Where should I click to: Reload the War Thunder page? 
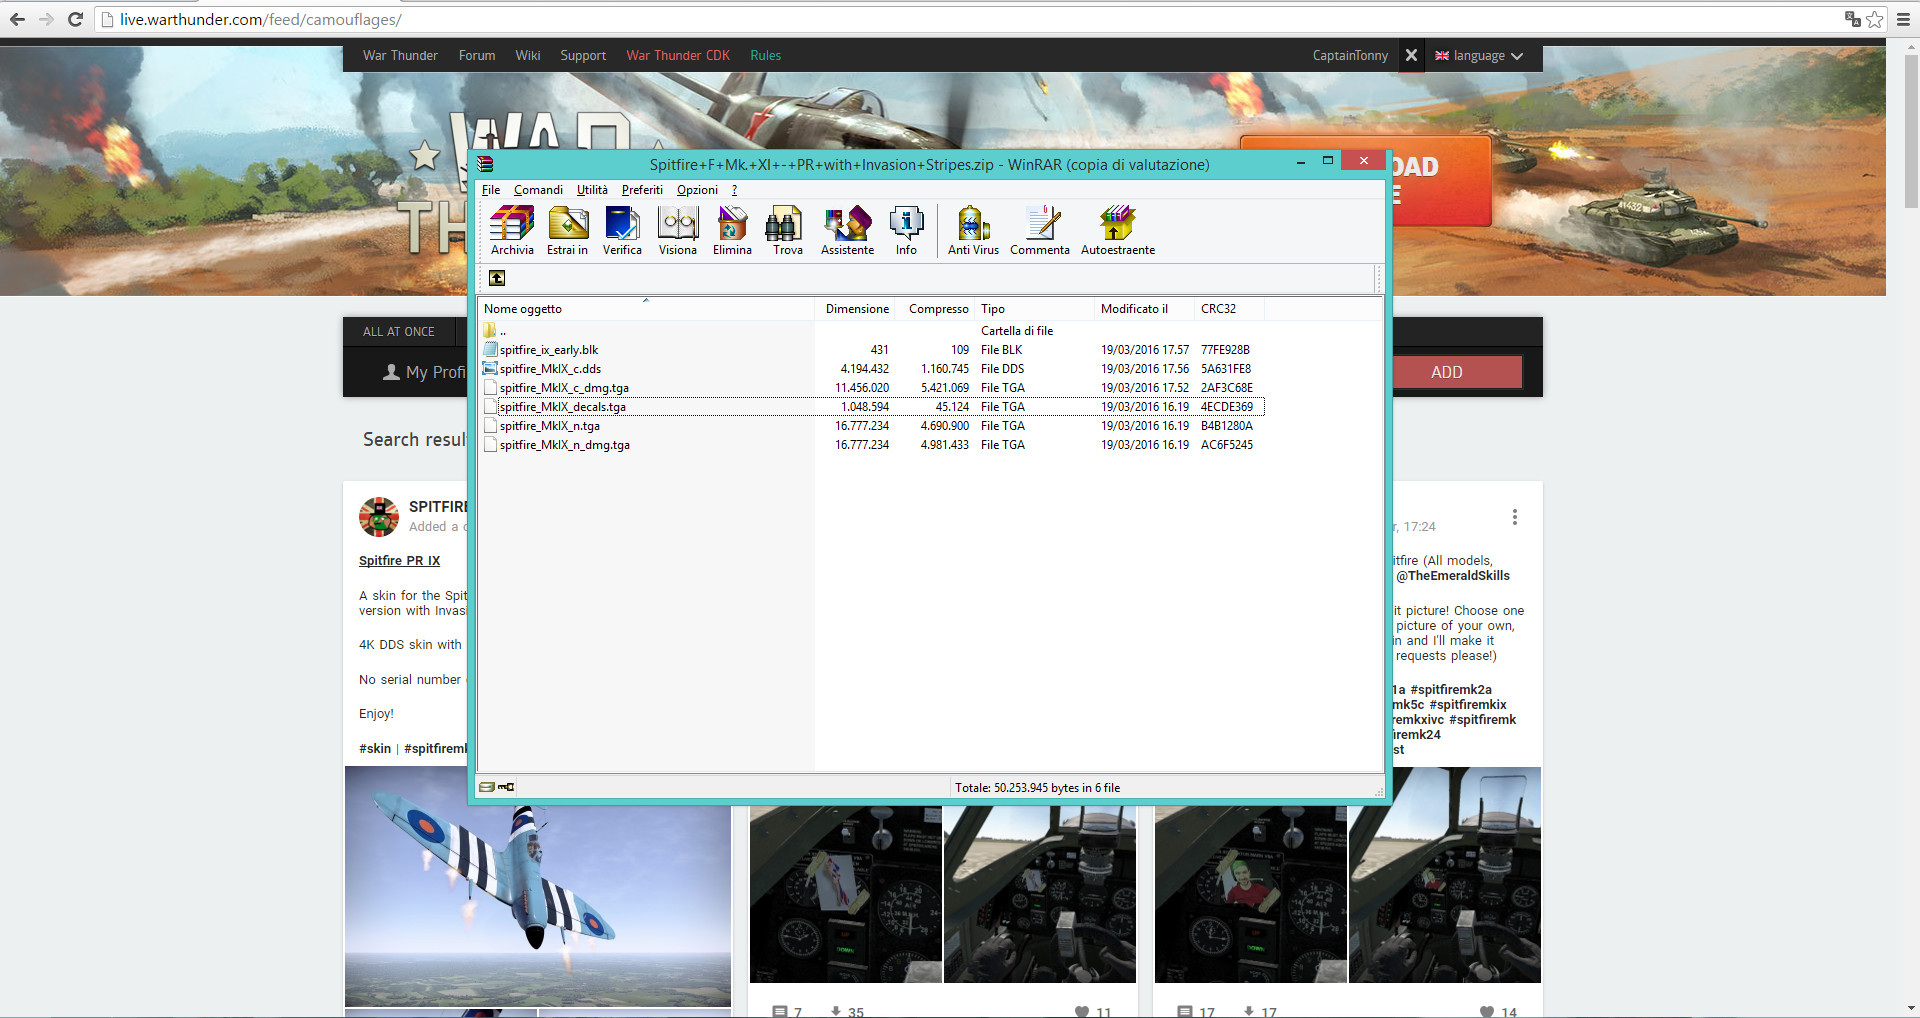tap(75, 19)
